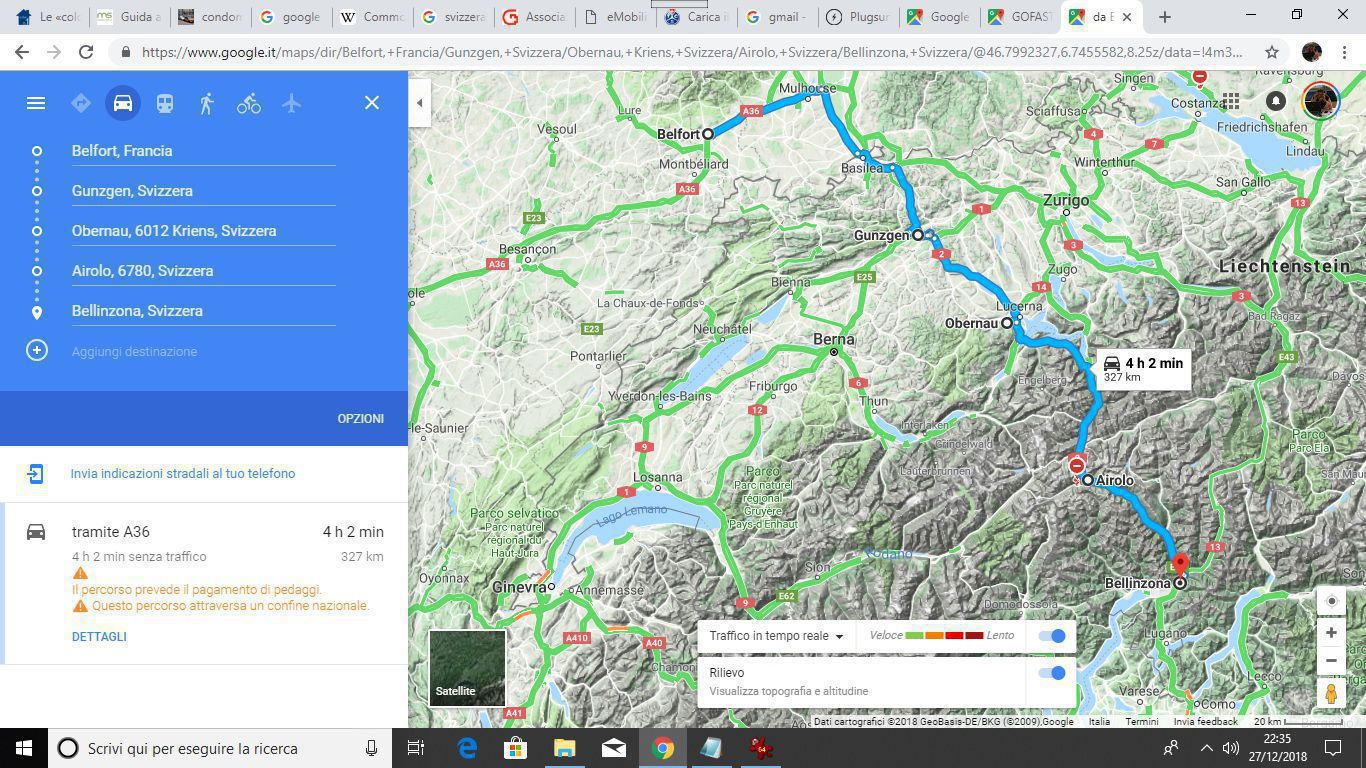1366x768 pixels.
Task: Switch to the GOFAST browser tab
Action: (x=1022, y=17)
